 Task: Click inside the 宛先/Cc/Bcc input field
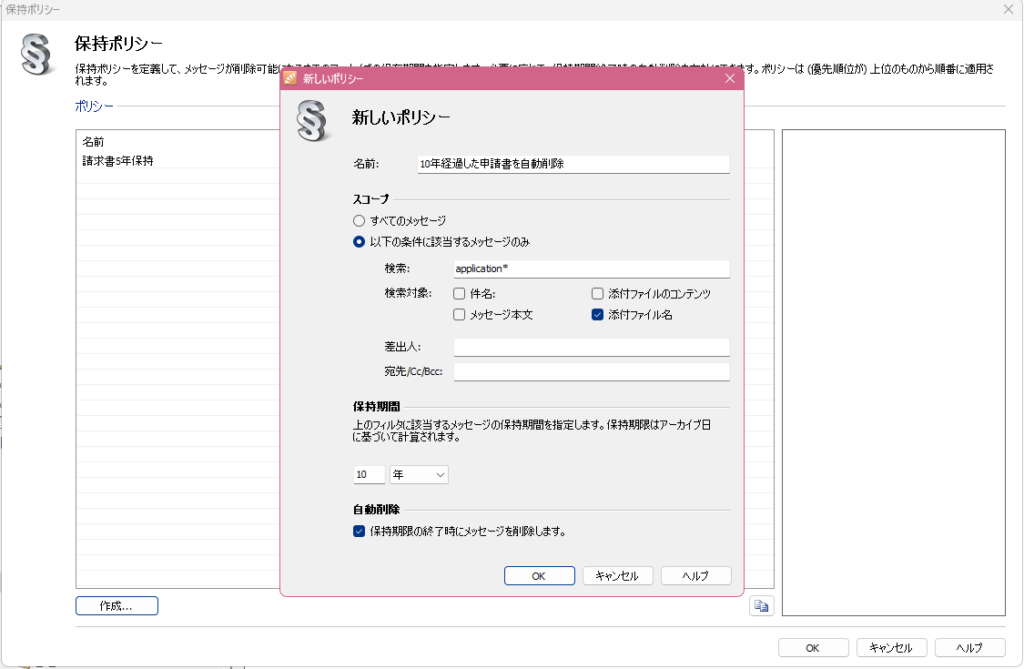coord(590,371)
